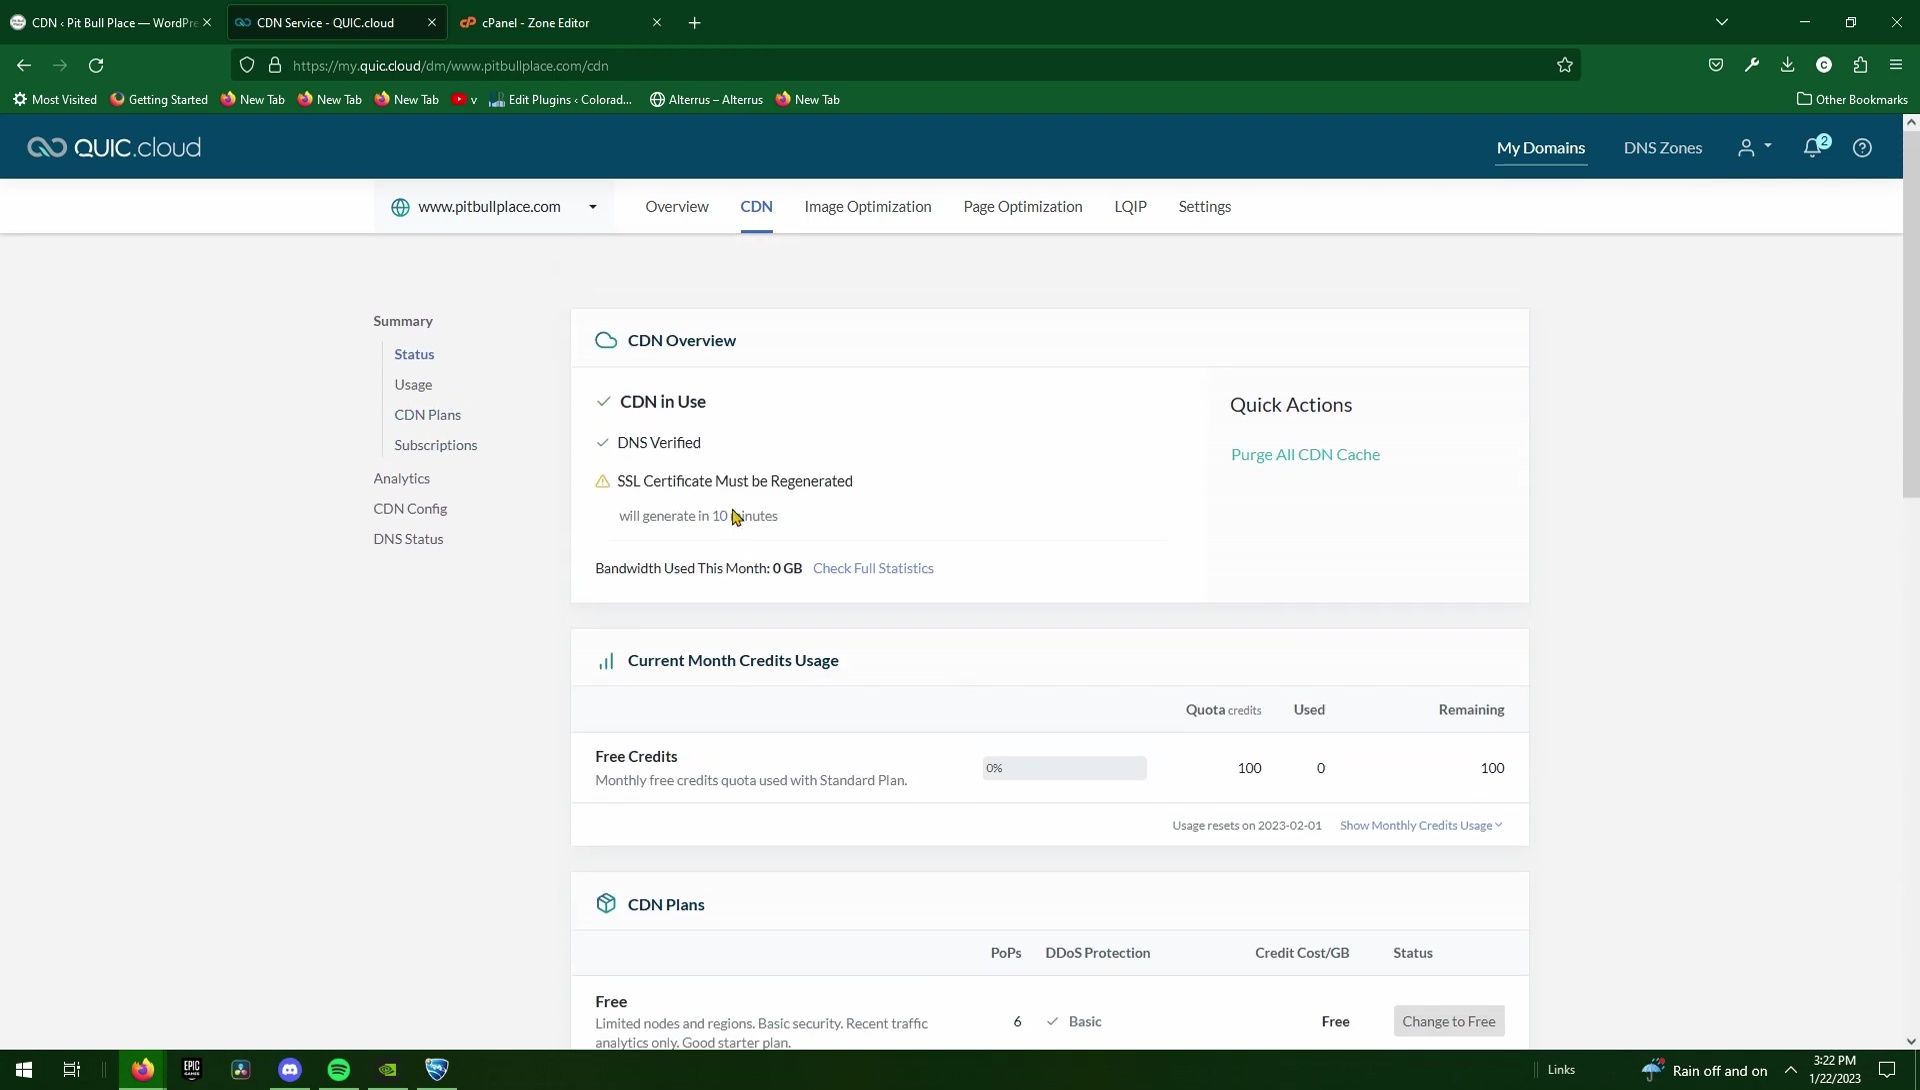Bookmark this page with the star icon
1920x1090 pixels.
click(x=1565, y=65)
